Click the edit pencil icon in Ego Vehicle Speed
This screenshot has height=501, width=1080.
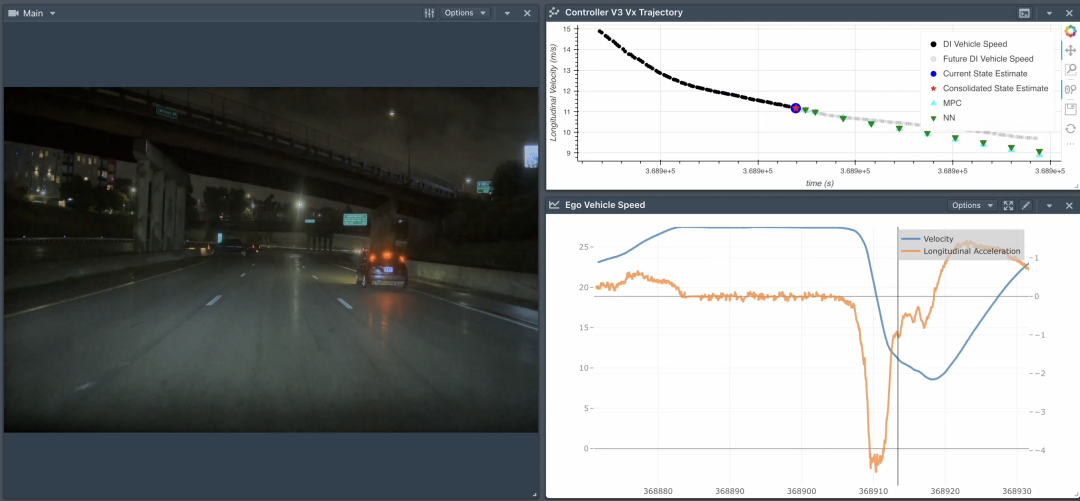click(1025, 205)
